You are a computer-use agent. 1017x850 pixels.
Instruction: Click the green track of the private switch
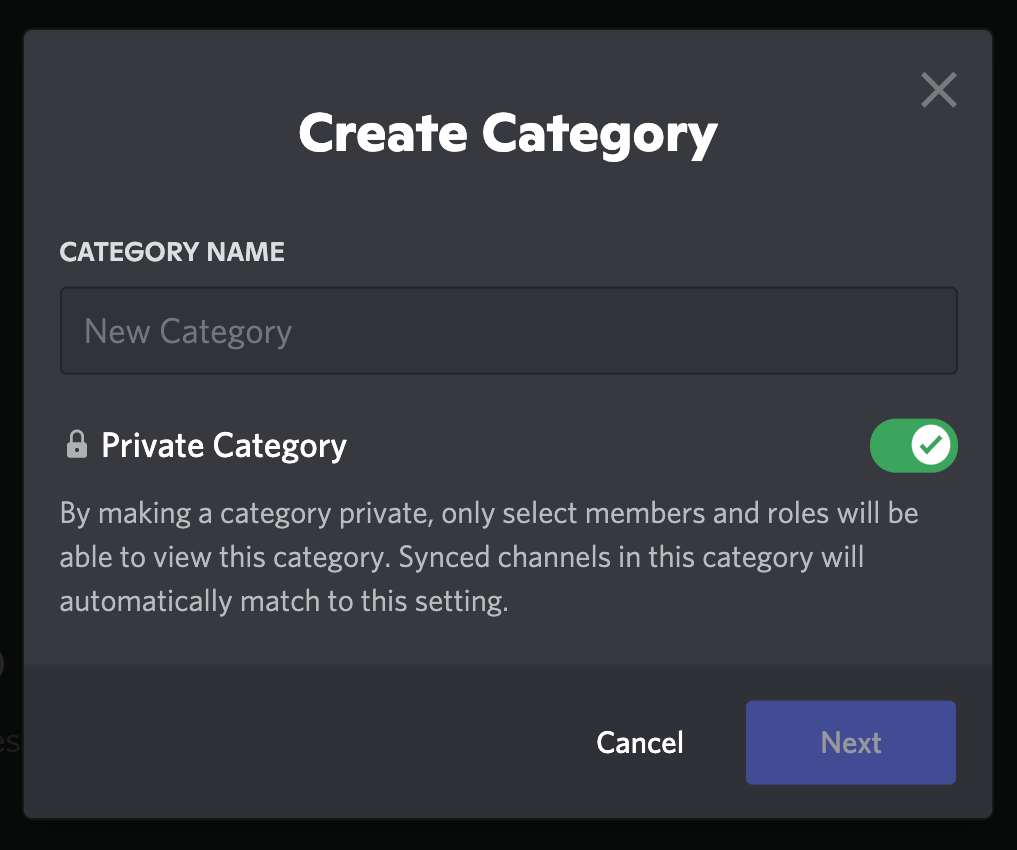click(889, 445)
